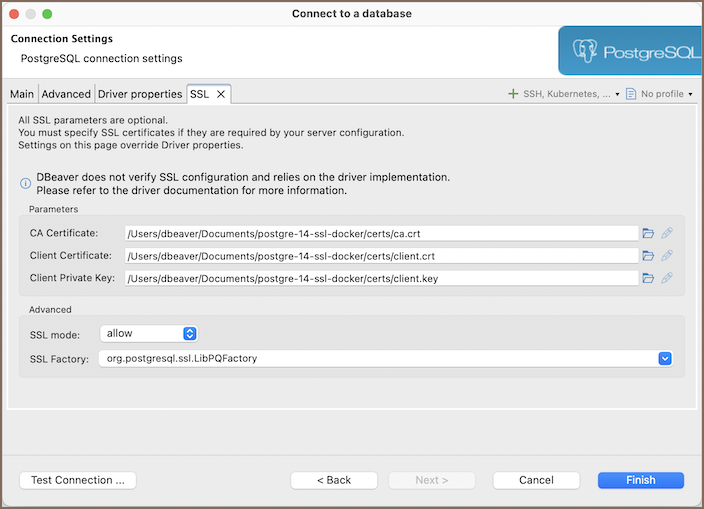Open the Driver properties tab
The width and height of the screenshot is (704, 509).
pos(140,94)
